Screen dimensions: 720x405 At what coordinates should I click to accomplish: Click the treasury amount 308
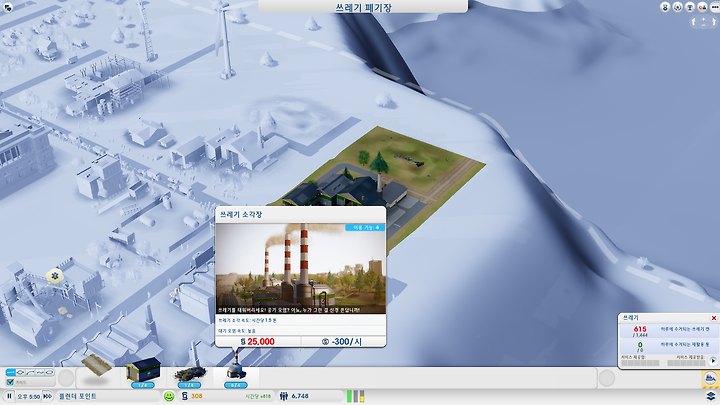pos(197,396)
